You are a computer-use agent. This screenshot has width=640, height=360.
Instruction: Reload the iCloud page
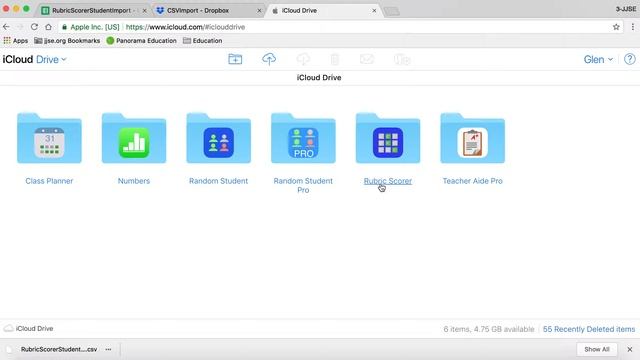(x=34, y=27)
